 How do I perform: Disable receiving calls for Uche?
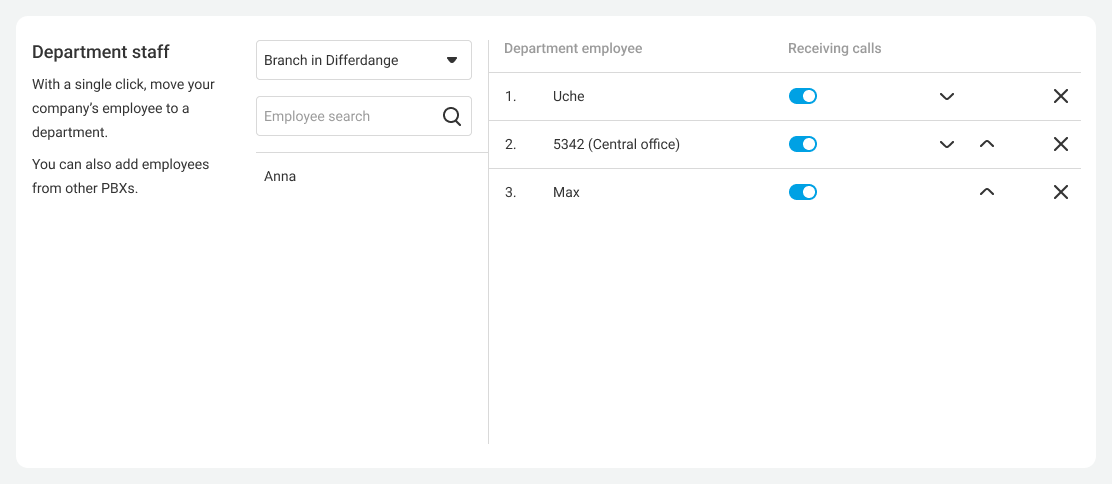point(803,96)
